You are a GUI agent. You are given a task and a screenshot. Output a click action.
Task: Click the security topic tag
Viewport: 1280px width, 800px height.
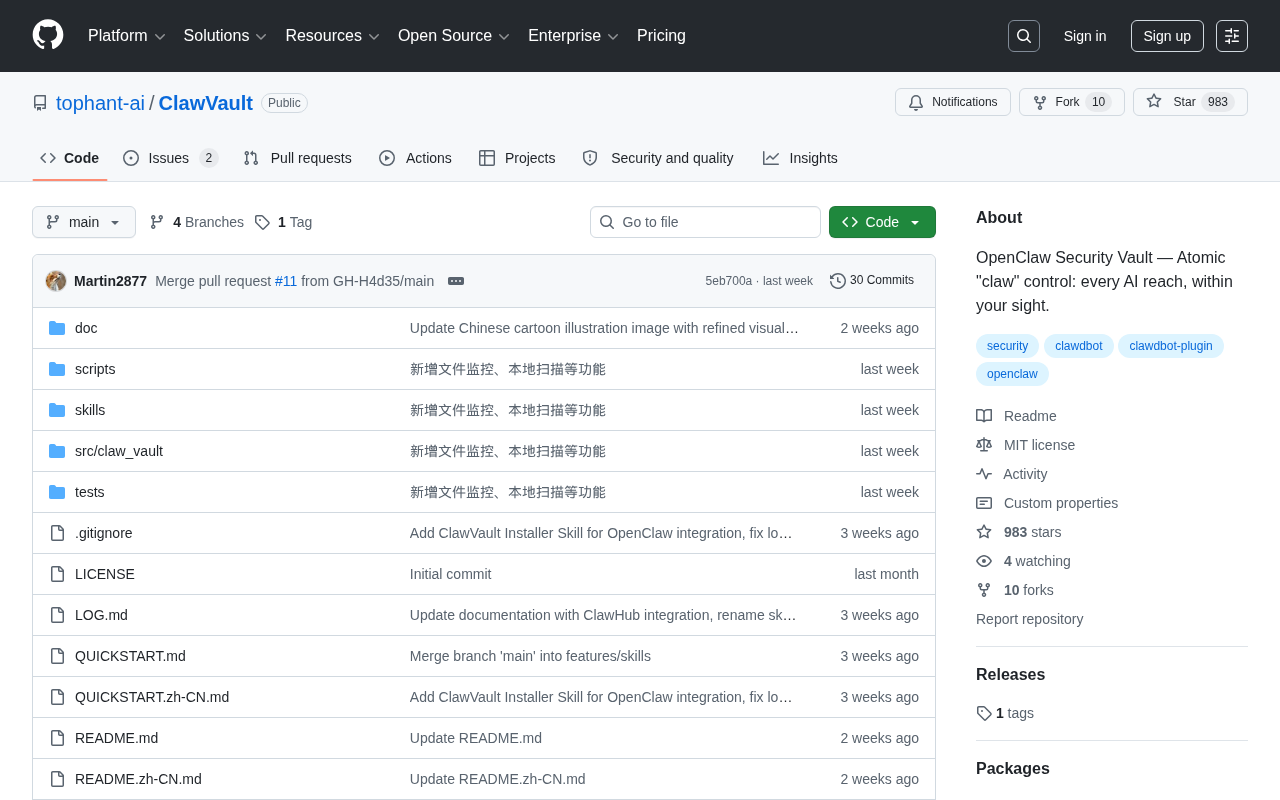pos(1007,345)
